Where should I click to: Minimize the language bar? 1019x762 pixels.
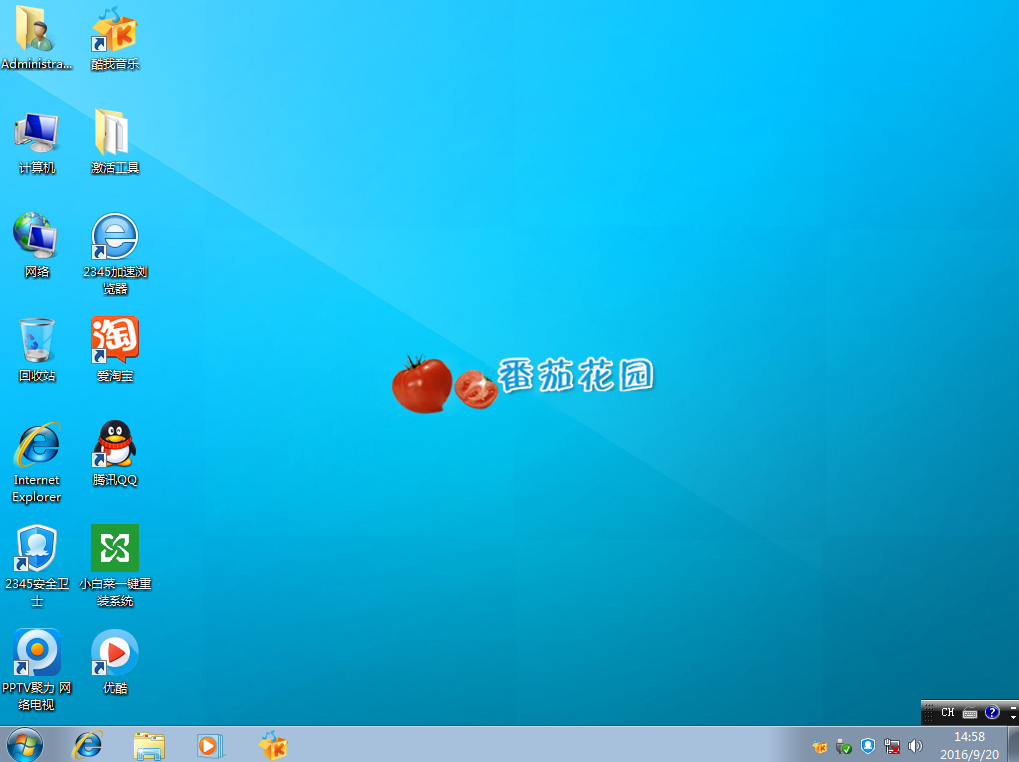click(1014, 707)
